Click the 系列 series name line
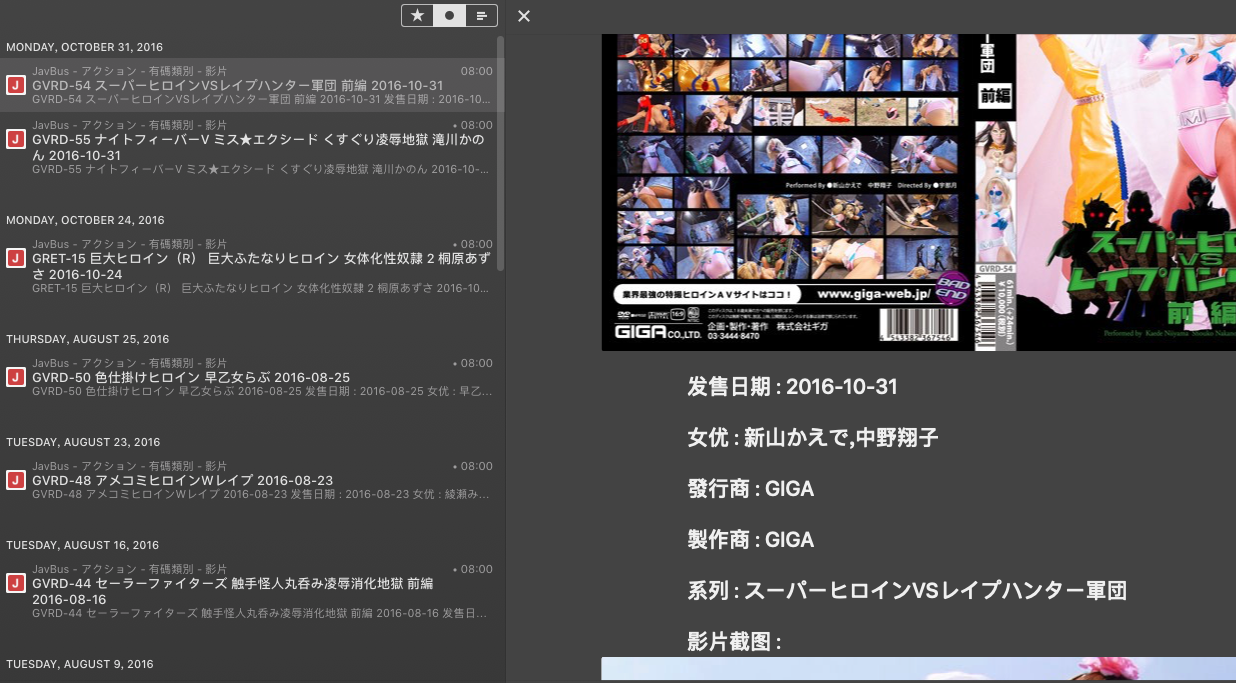1236x683 pixels. (x=908, y=591)
